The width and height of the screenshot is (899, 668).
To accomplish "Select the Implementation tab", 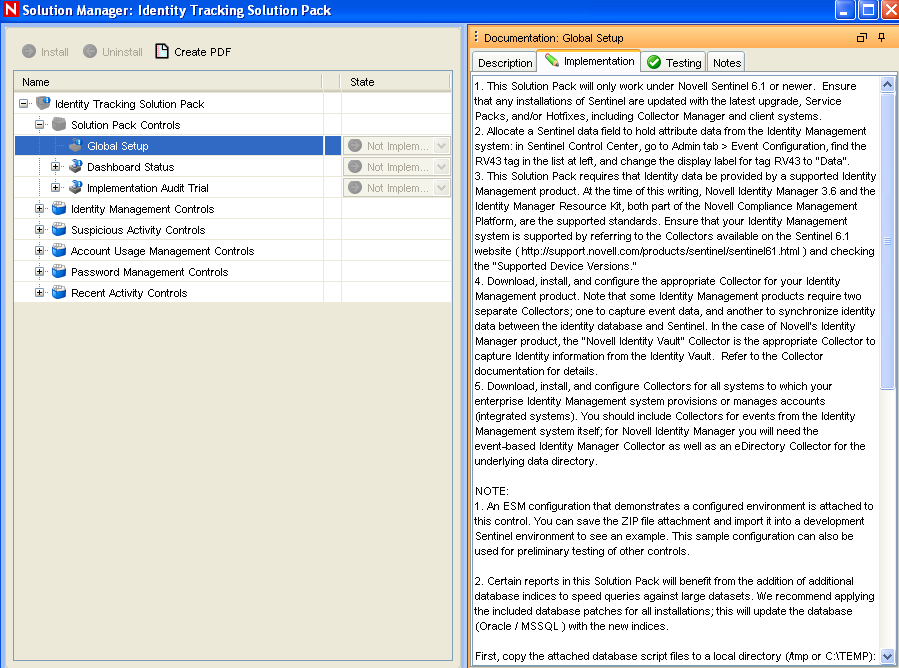I will [589, 61].
